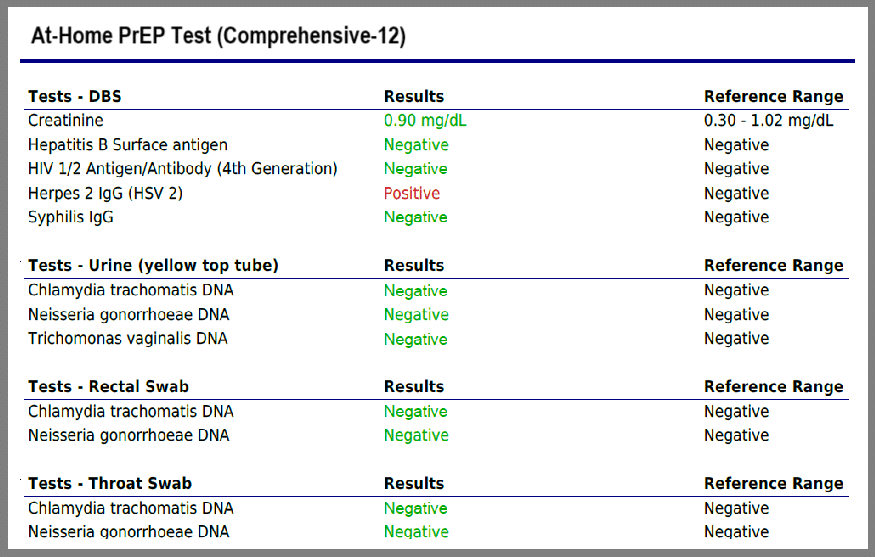Select the Tests - Urine (yellow top tube) header
Screen dimensions: 875x557
click(x=153, y=266)
